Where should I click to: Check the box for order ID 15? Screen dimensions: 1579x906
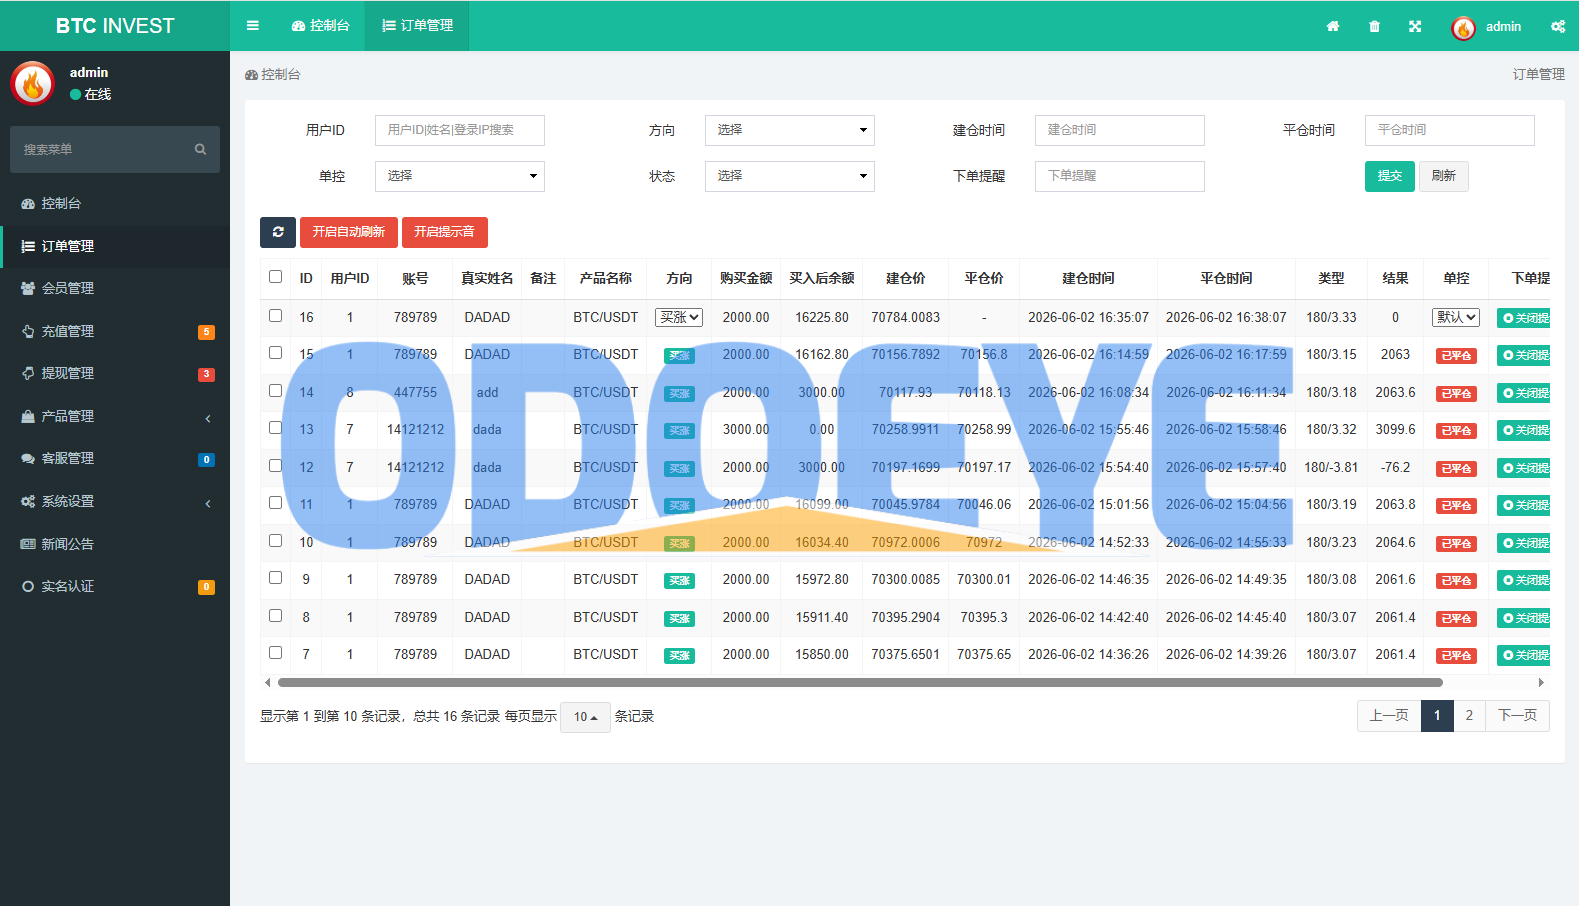coord(275,352)
